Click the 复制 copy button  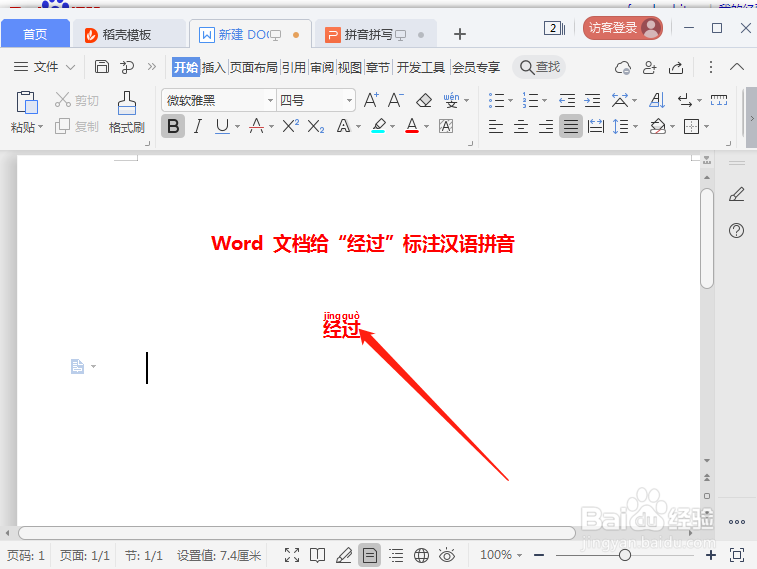[76, 126]
